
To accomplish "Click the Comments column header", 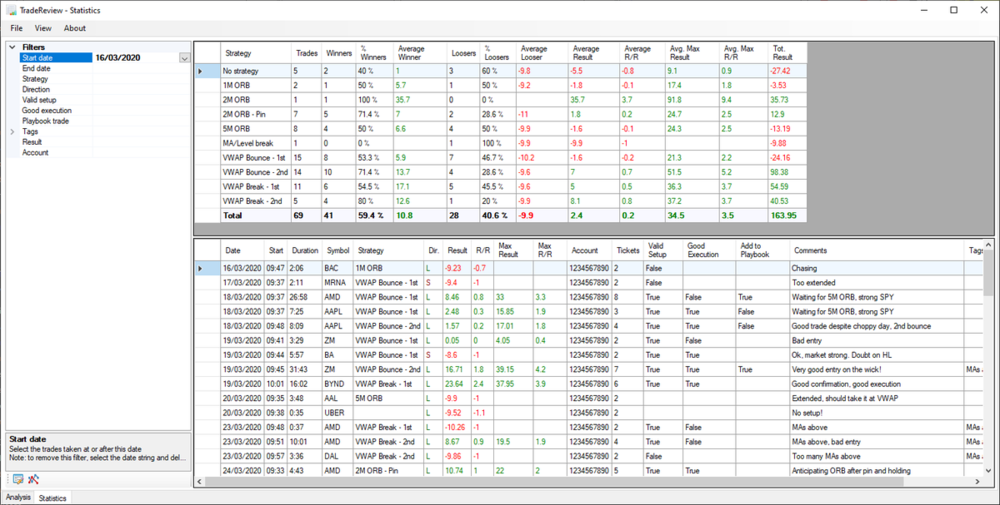I will pos(812,250).
